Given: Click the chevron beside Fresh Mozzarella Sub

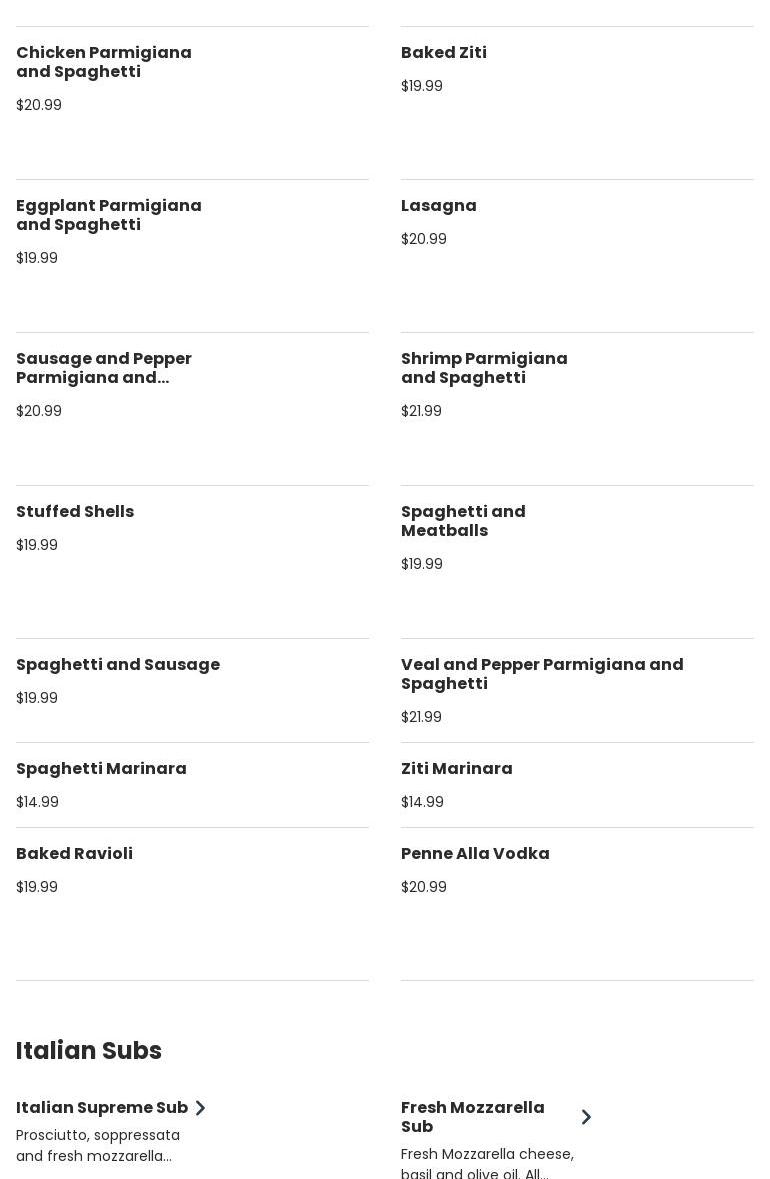Looking at the screenshot, I should (586, 1117).
